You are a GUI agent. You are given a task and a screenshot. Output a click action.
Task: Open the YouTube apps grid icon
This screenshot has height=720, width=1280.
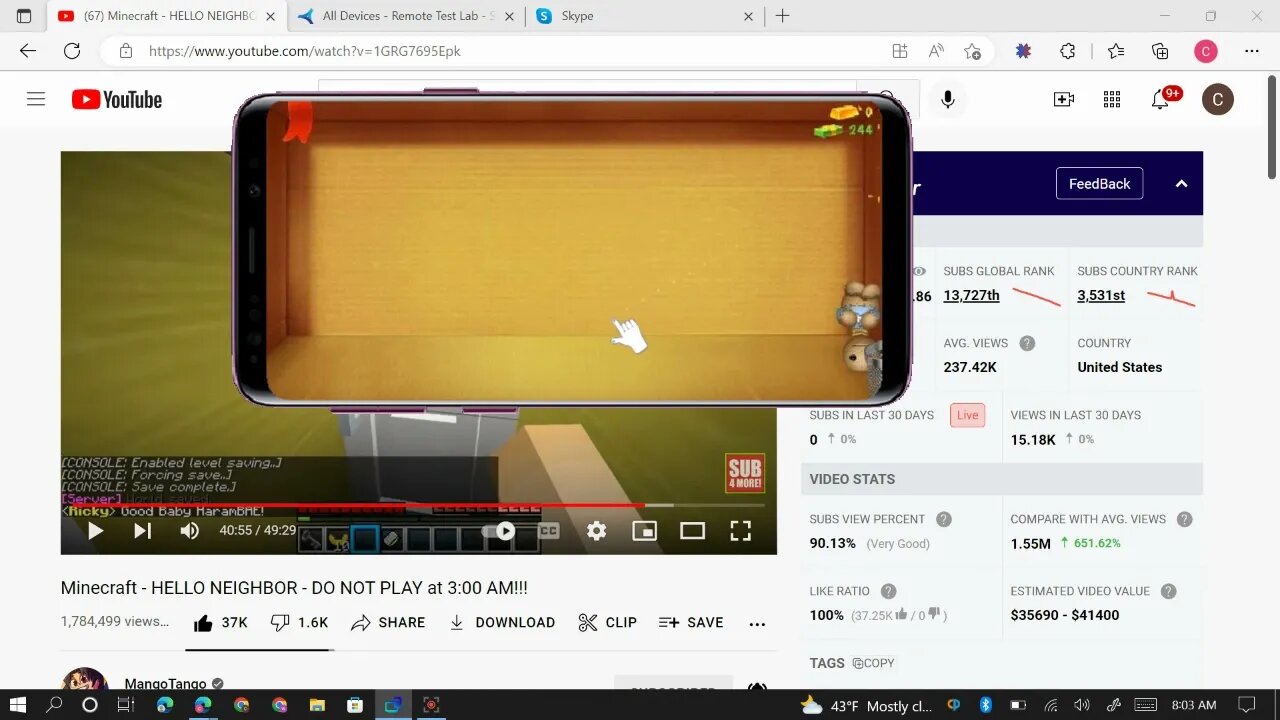point(1112,99)
